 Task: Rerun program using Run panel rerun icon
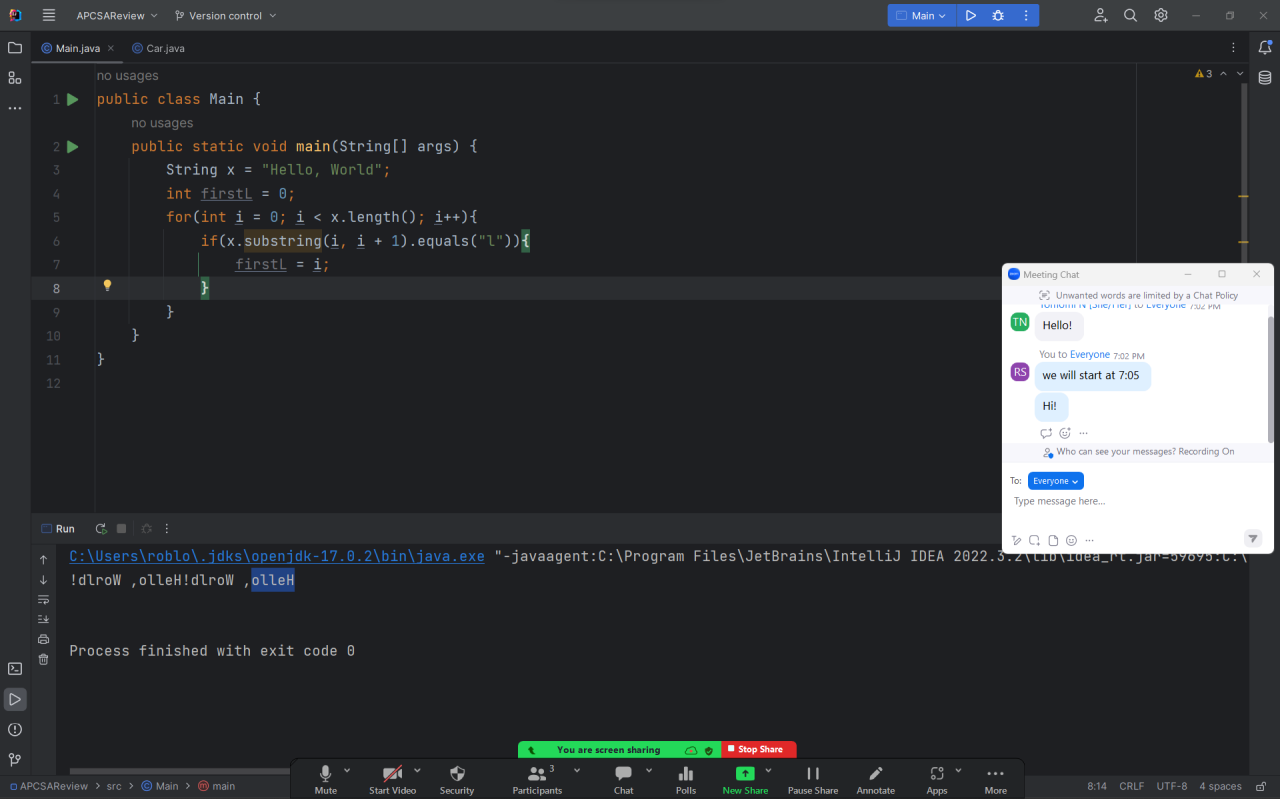pos(101,529)
